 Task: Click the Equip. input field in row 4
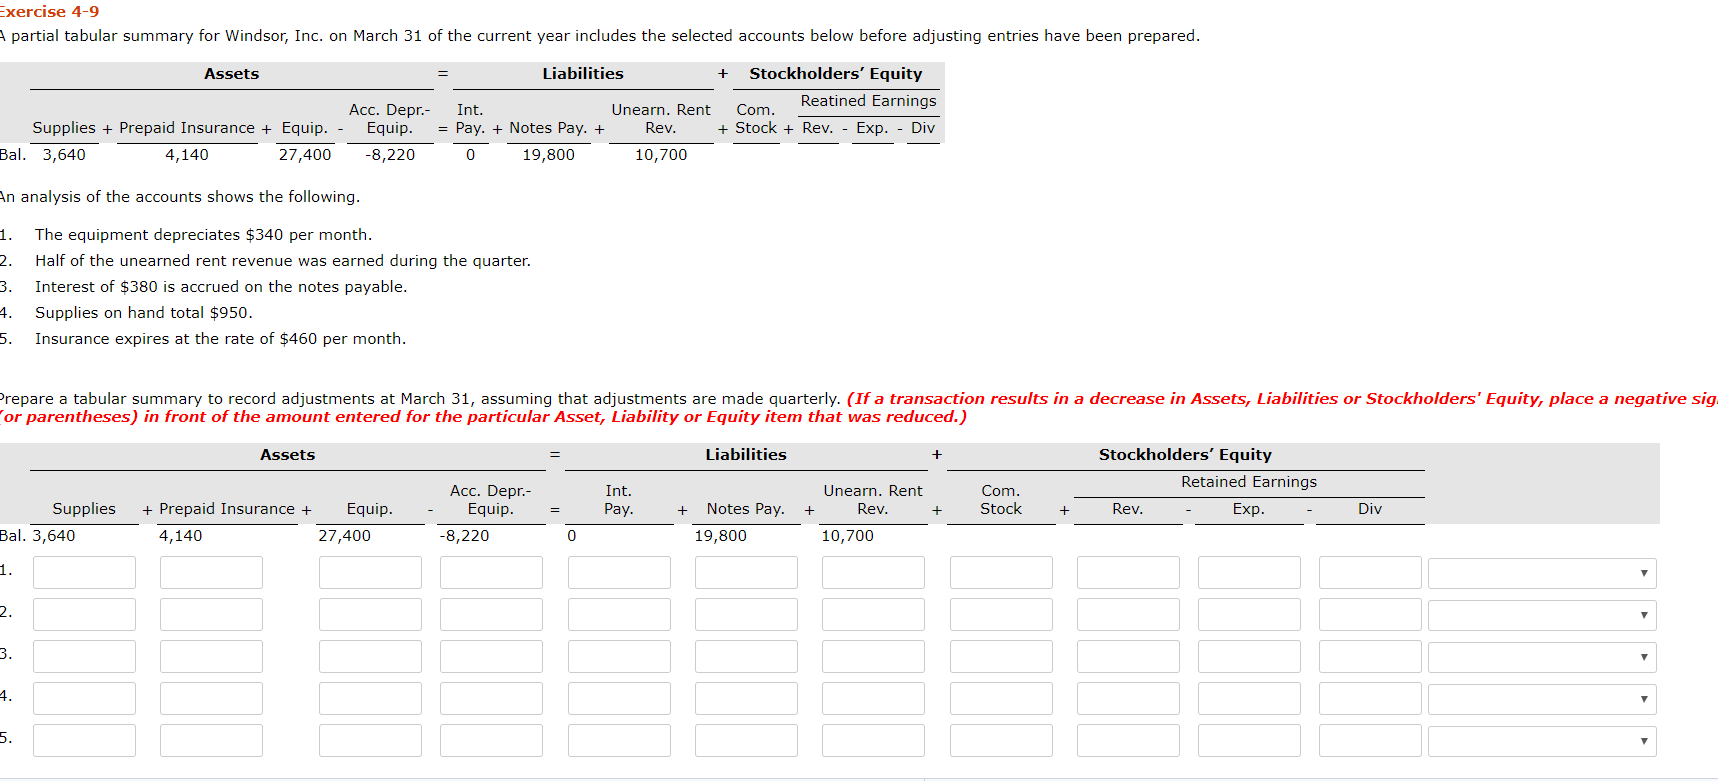click(x=370, y=699)
